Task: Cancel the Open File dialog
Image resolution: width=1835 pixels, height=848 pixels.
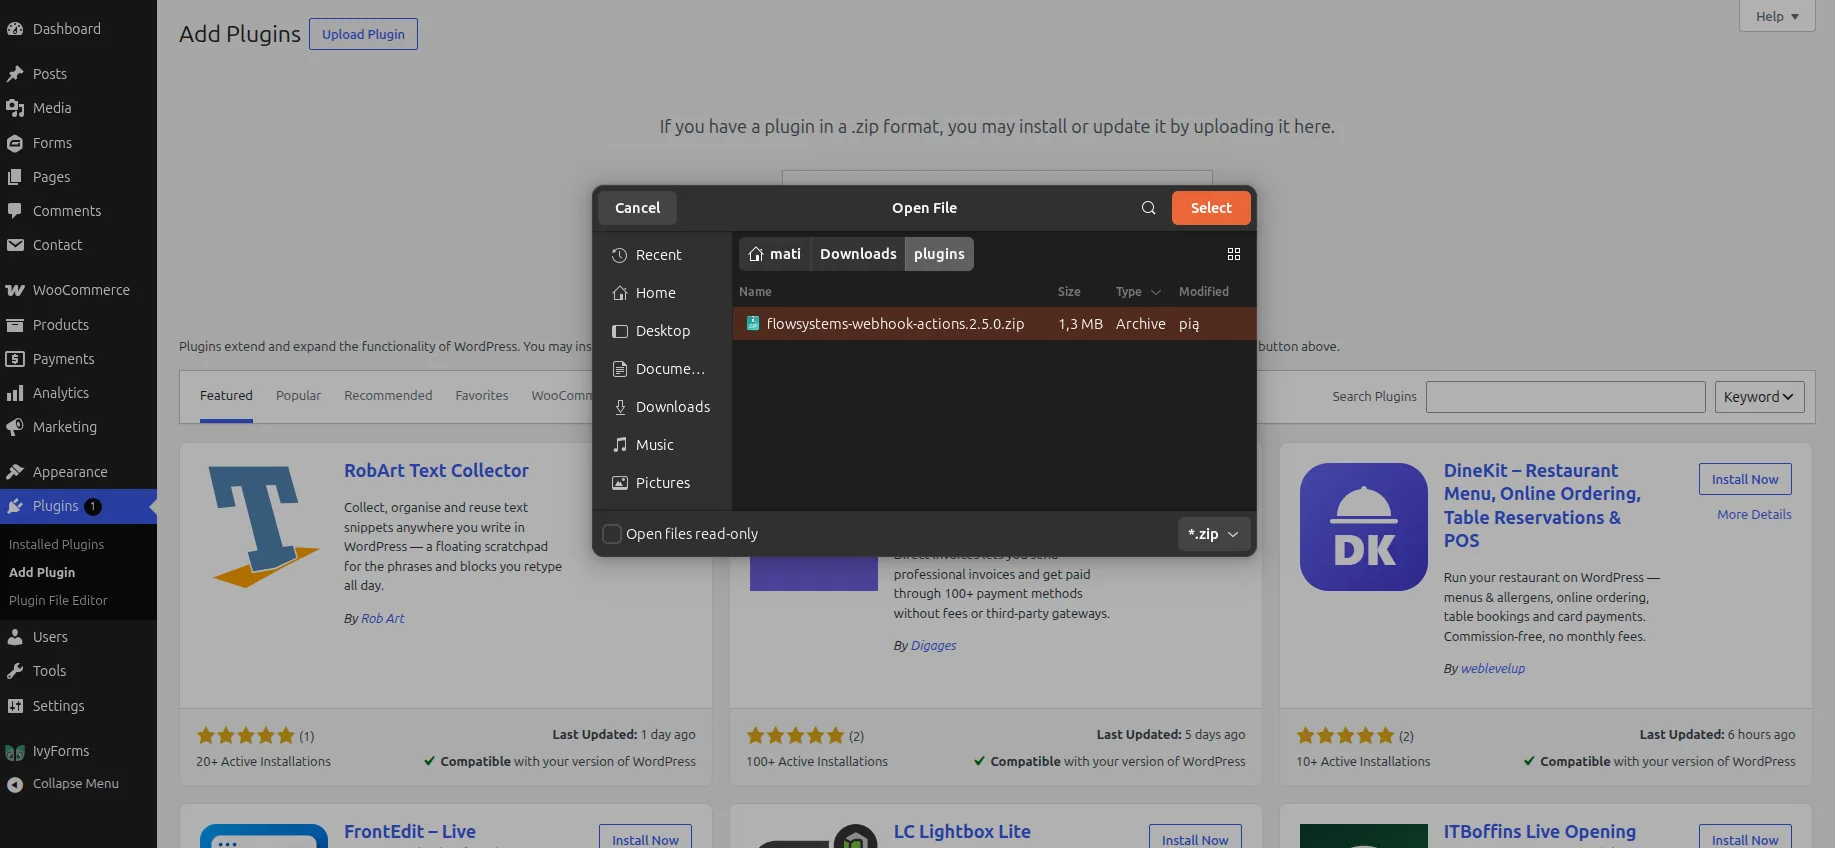Action: (x=637, y=208)
